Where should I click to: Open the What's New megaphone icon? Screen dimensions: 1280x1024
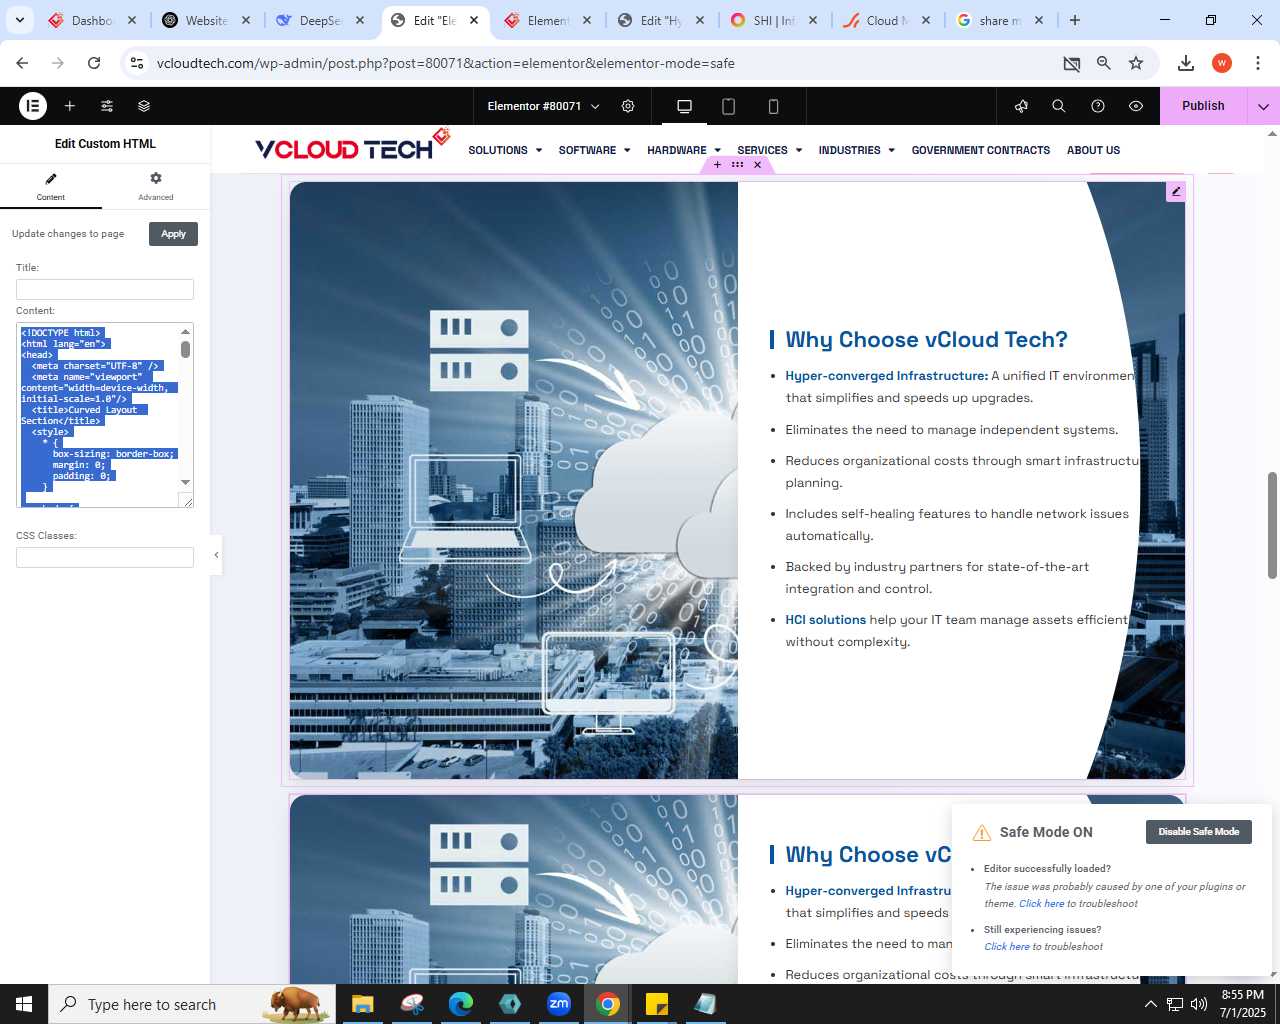(1021, 106)
